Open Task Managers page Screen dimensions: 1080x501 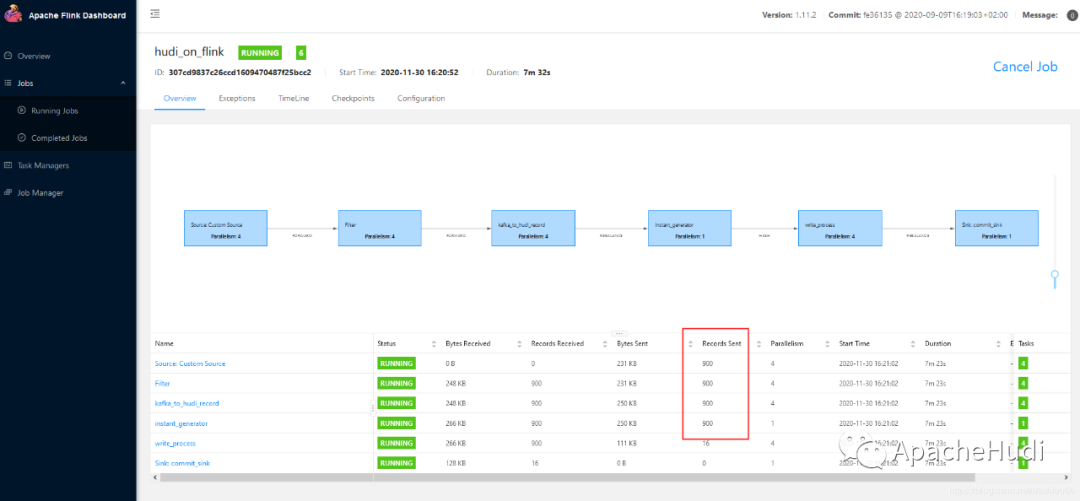43,165
